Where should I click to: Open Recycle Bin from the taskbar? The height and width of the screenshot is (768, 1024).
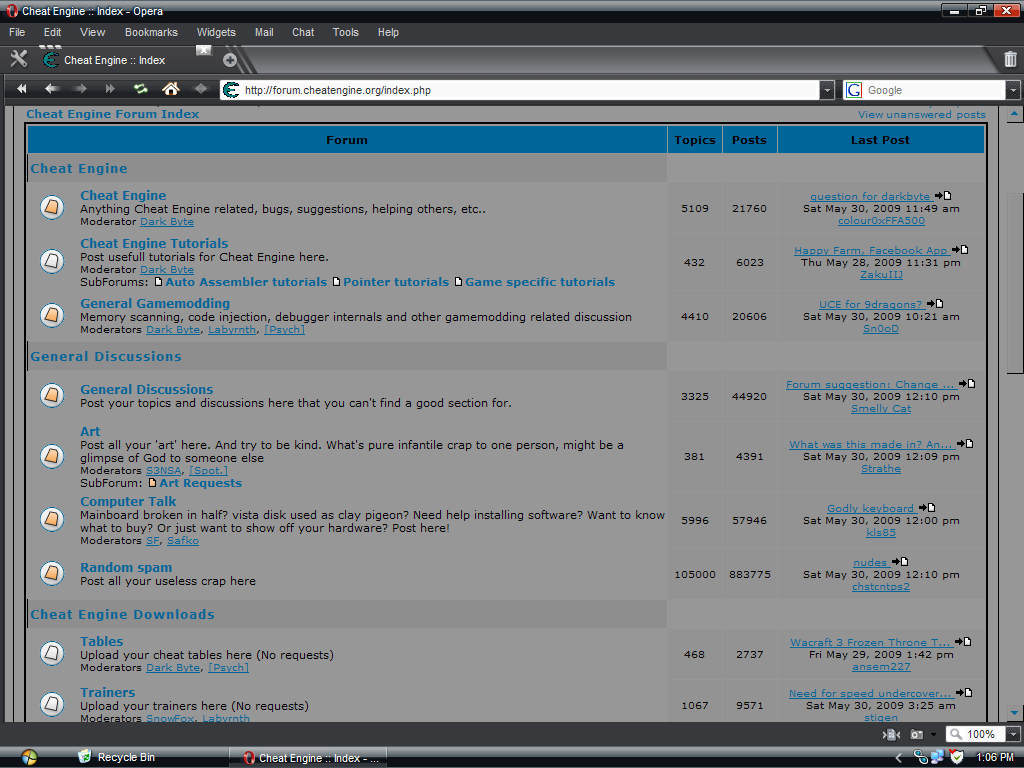(116, 757)
